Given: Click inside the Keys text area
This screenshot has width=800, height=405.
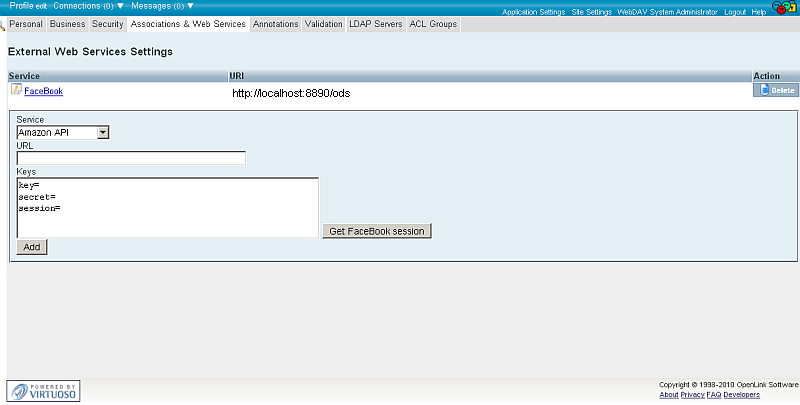Looking at the screenshot, I should coord(167,207).
